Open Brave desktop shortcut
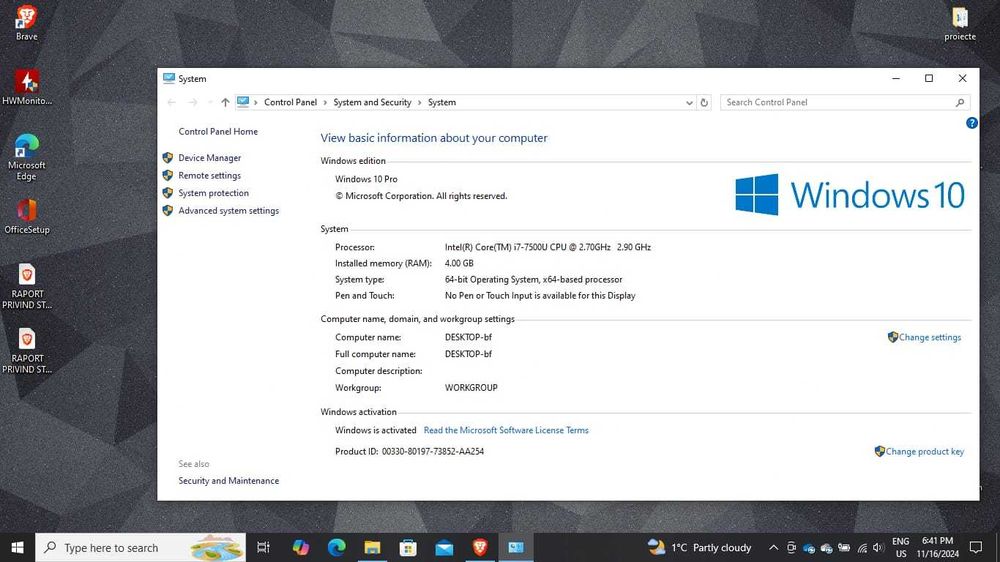1000x562 pixels. (26, 23)
